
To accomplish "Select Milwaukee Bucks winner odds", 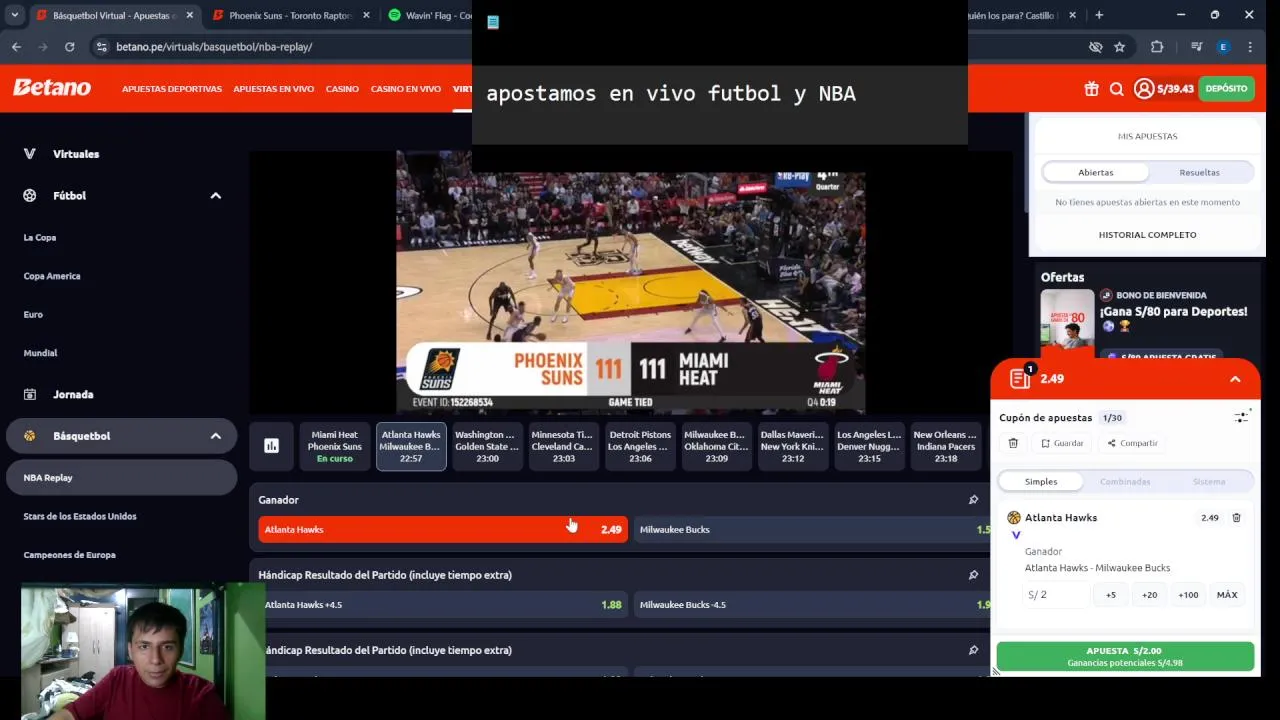I will 812,530.
